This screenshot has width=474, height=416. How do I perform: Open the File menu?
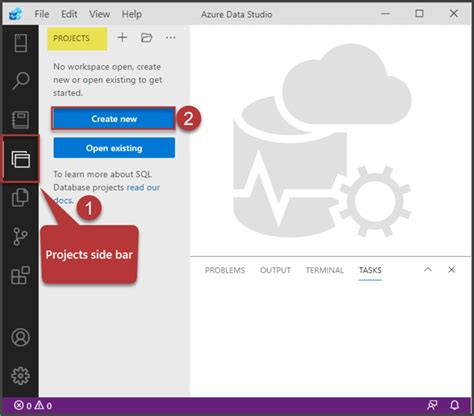tap(42, 14)
